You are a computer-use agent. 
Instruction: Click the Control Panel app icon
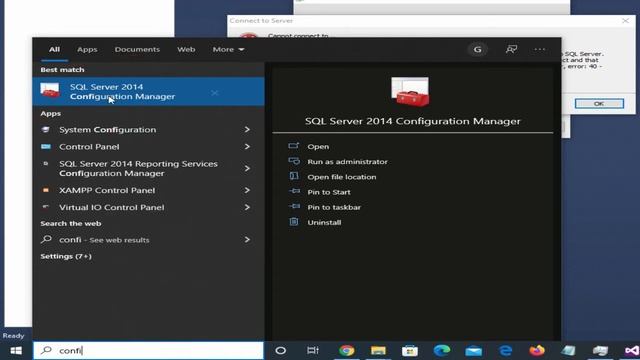46,147
